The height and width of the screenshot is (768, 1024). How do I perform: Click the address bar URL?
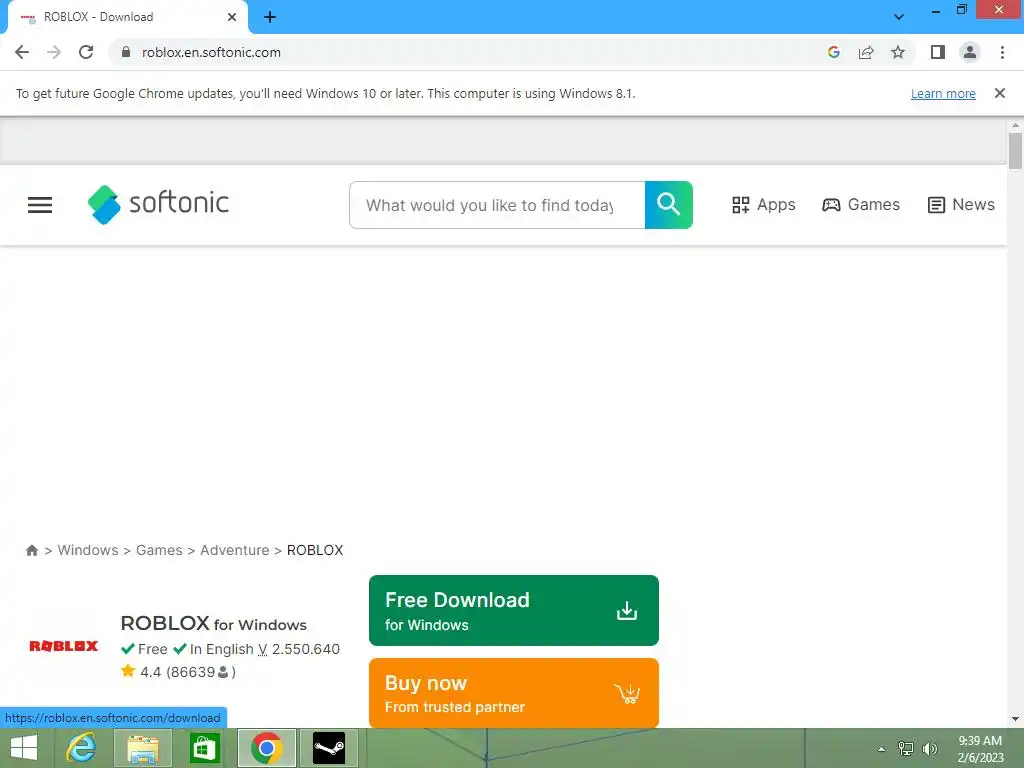tap(211, 52)
